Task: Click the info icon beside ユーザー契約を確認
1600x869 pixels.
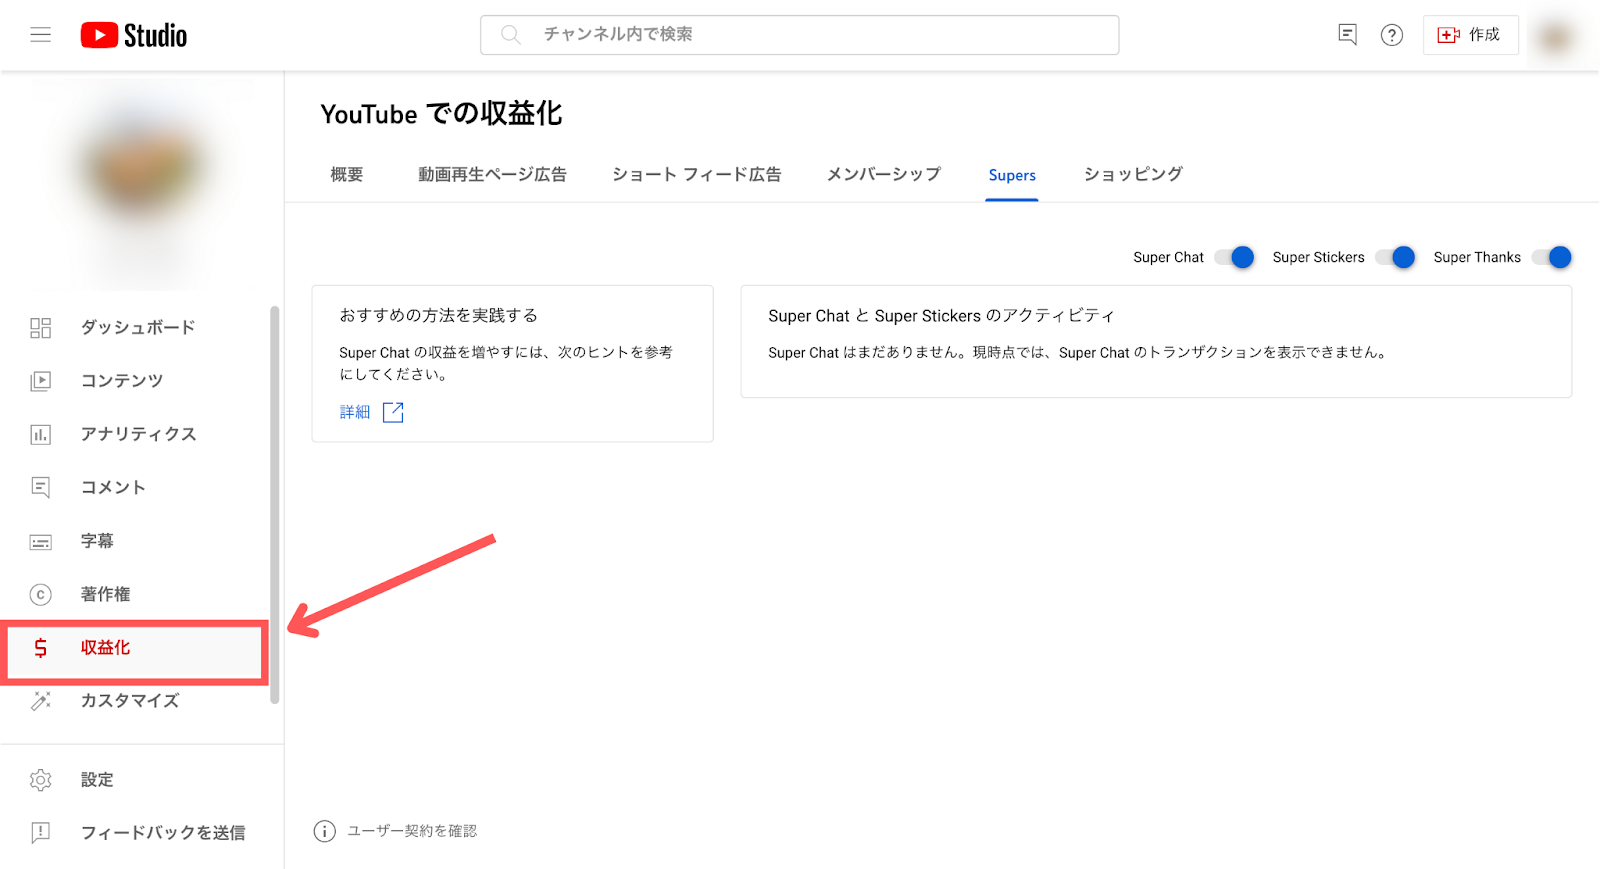Action: click(324, 832)
